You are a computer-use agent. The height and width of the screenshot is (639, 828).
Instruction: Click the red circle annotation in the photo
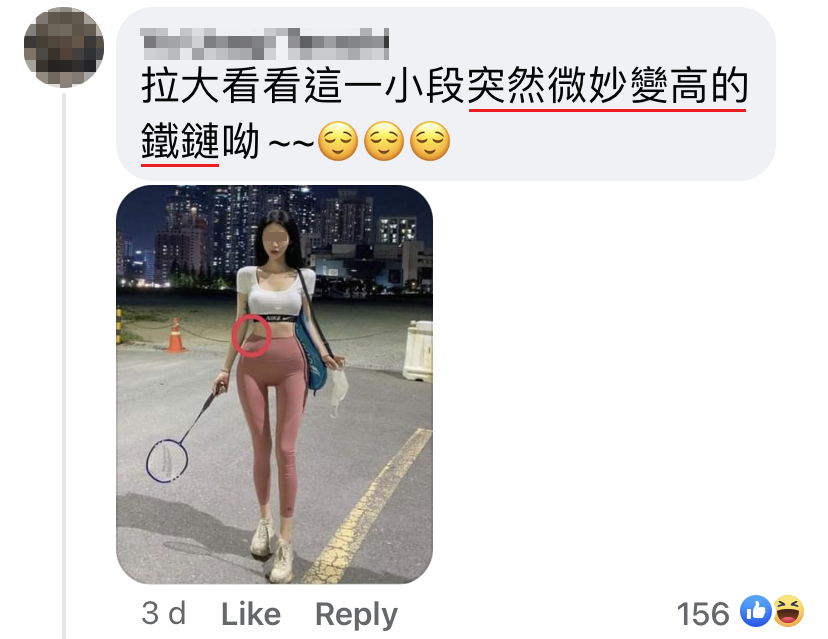pos(252,336)
